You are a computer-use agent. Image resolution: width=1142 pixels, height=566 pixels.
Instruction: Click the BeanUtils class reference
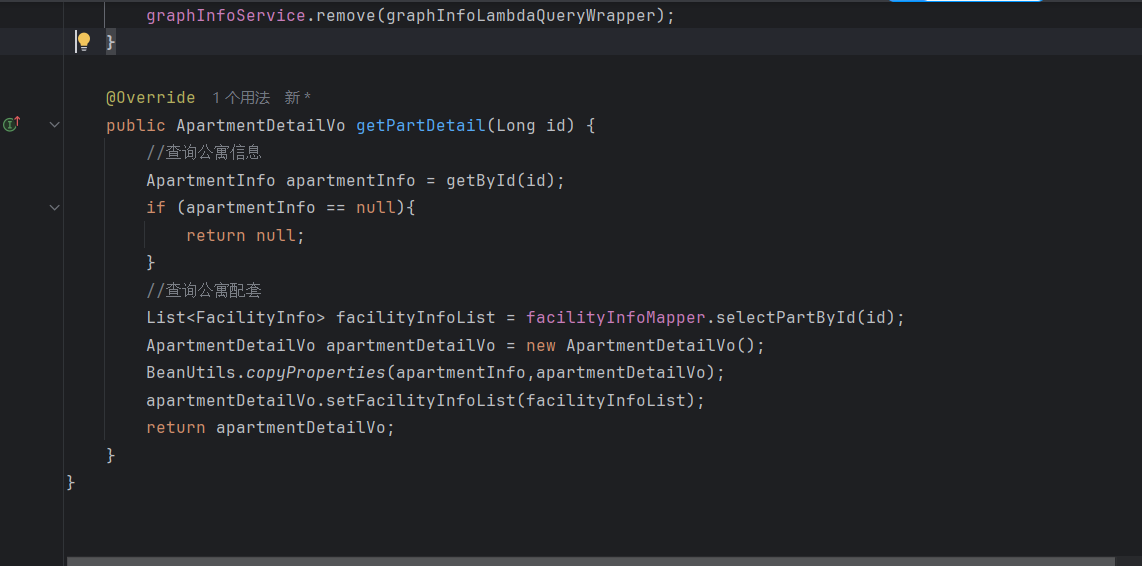191,372
